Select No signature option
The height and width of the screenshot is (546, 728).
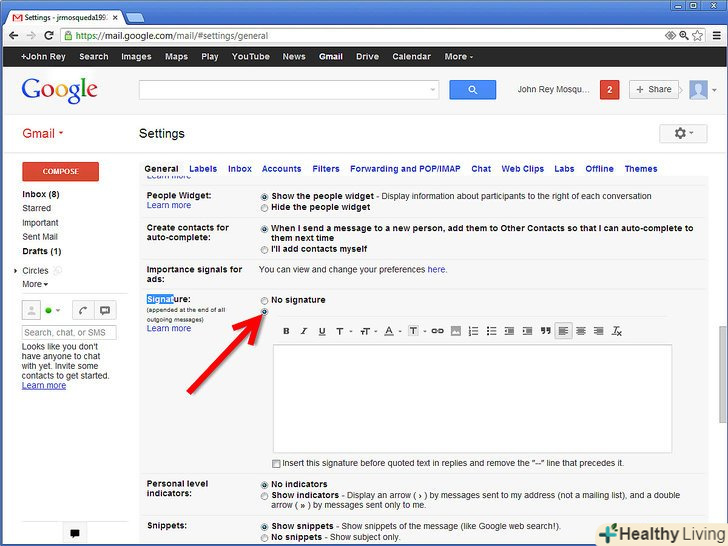coord(264,300)
